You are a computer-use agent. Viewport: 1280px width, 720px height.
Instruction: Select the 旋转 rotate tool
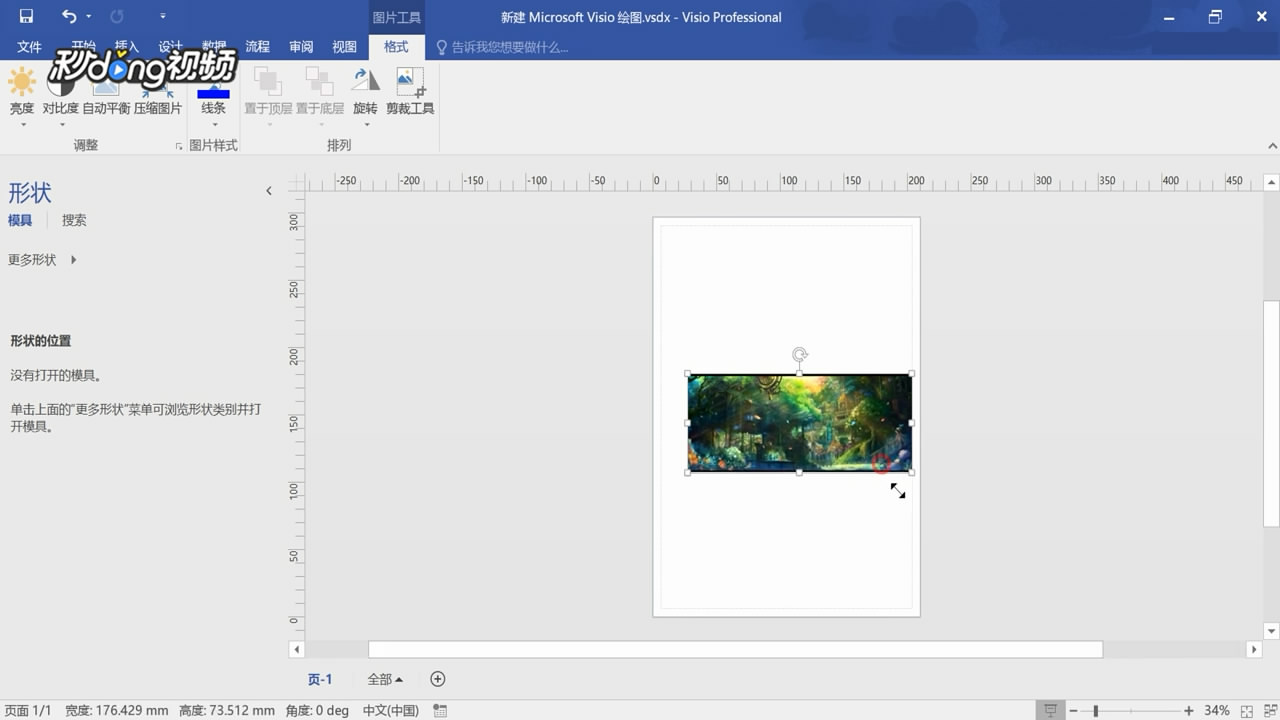tap(365, 92)
